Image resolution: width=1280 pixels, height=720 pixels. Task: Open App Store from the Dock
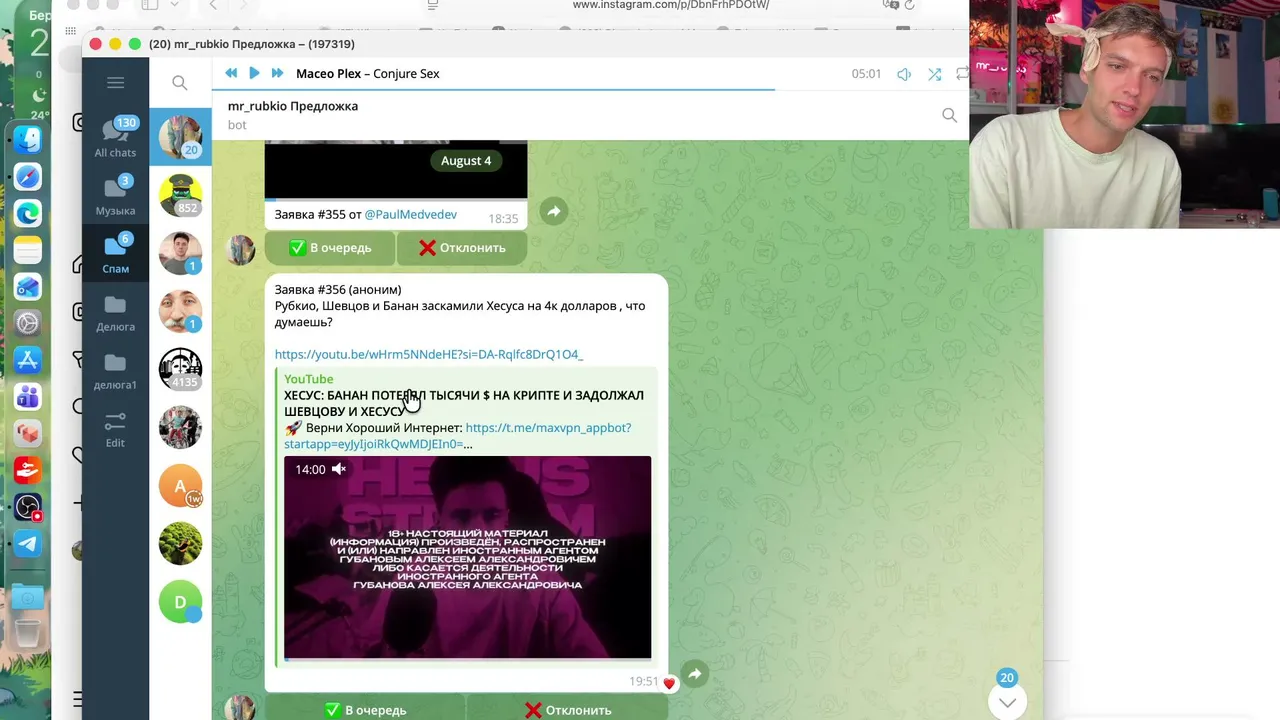(x=28, y=360)
